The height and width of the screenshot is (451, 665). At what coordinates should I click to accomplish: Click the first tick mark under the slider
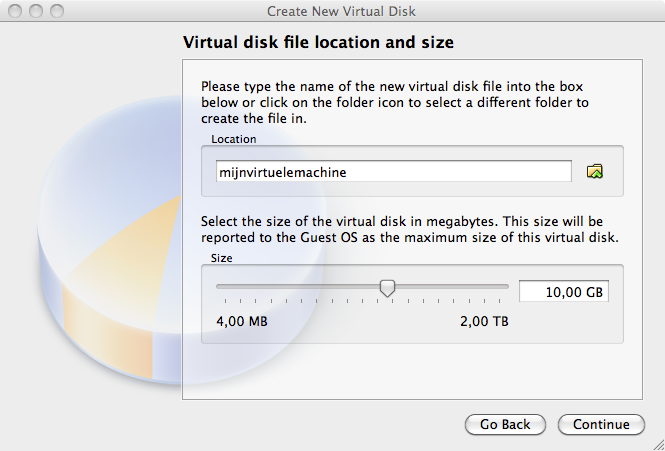coord(225,301)
